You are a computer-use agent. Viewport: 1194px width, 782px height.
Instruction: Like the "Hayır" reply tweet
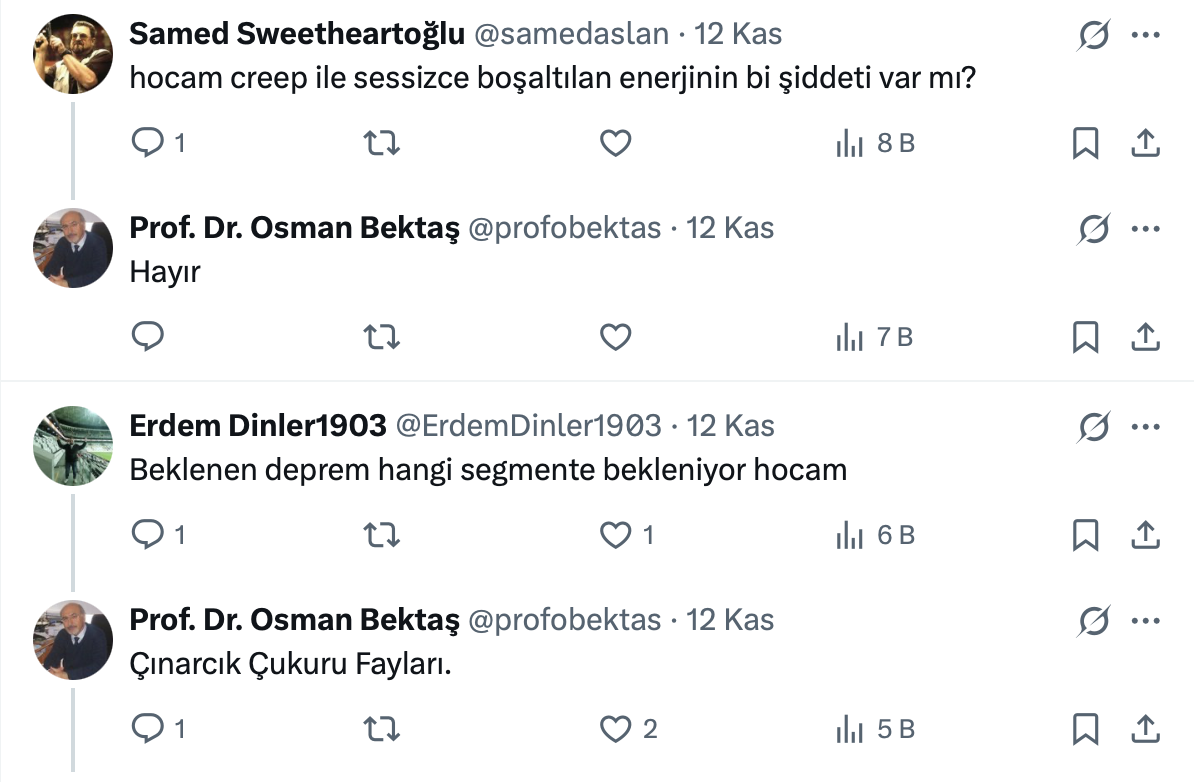click(615, 338)
